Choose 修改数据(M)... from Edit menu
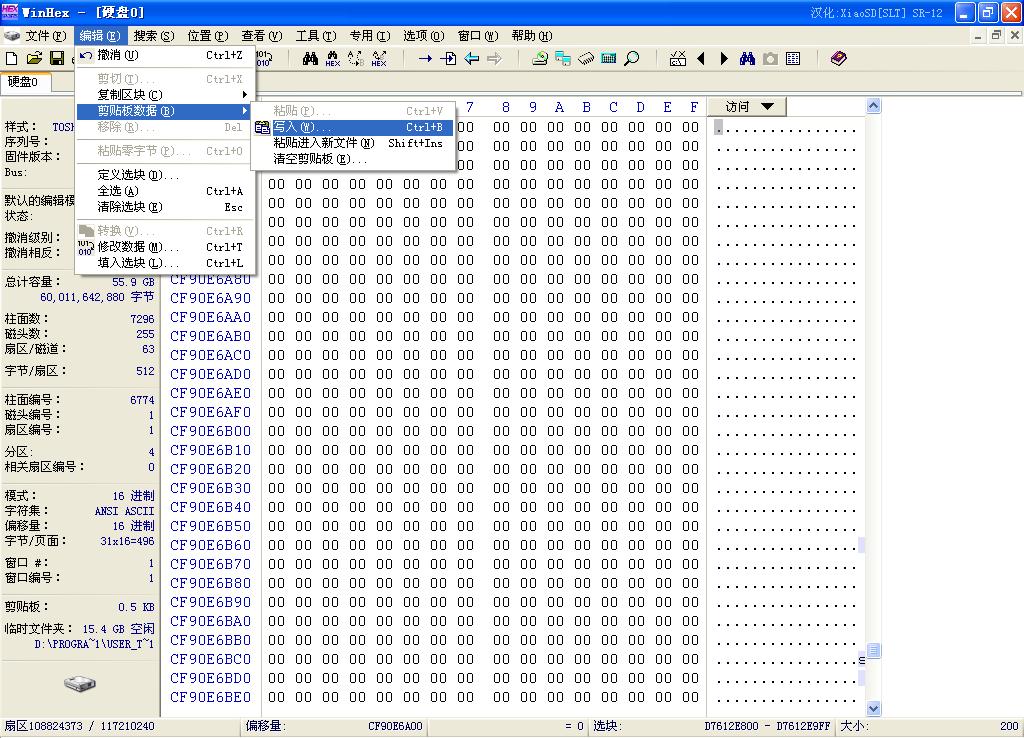 tap(165, 247)
